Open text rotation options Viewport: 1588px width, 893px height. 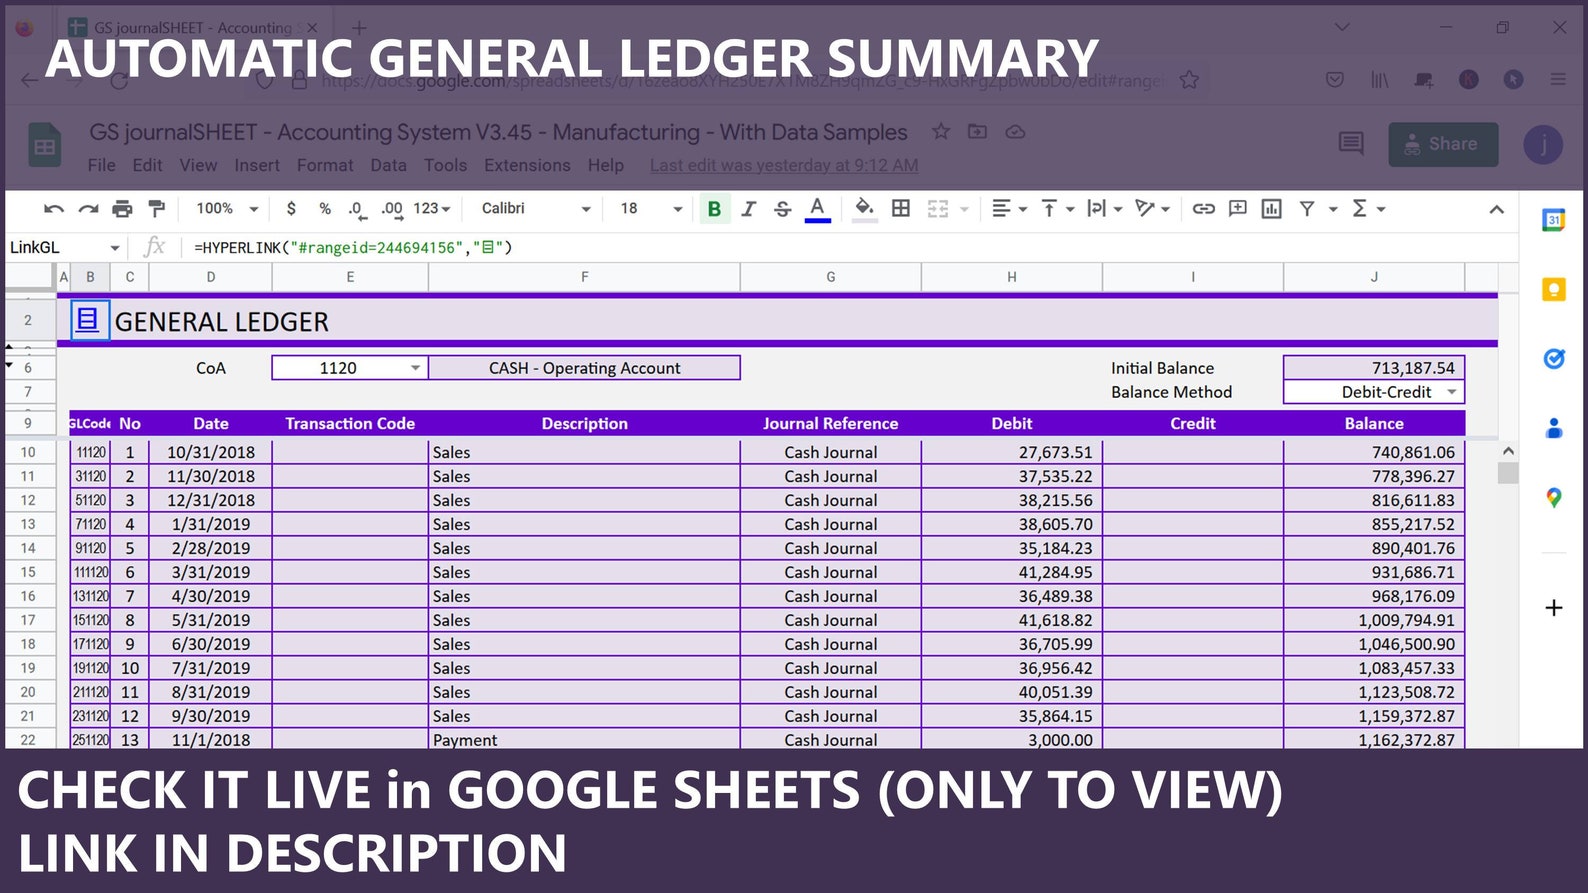click(x=1153, y=208)
